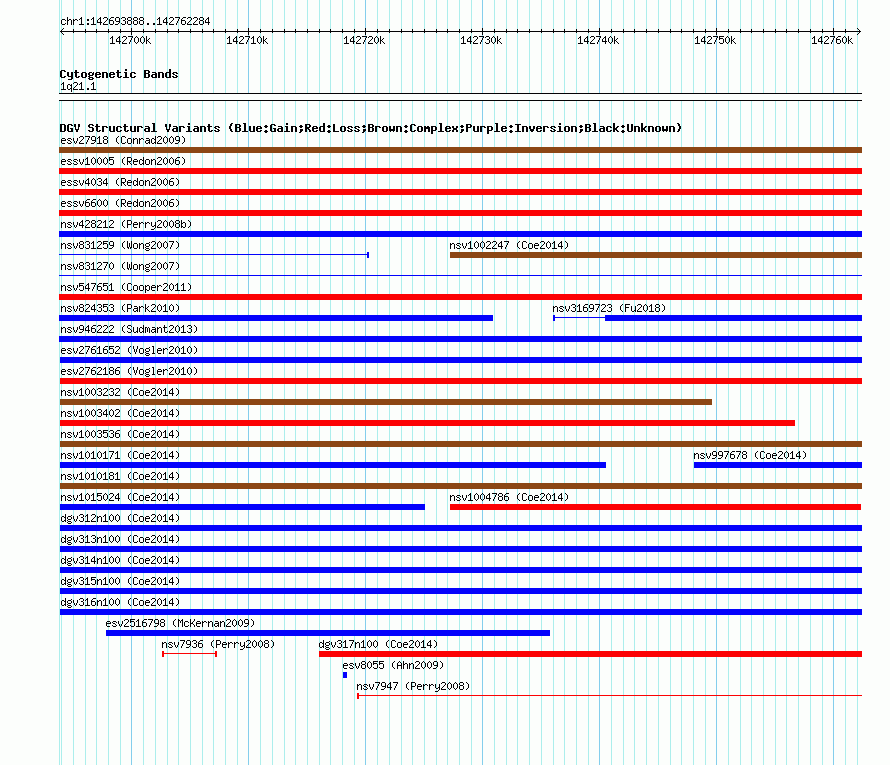Viewport: 890px width, 765px height.
Task: Click the nsv831270 (Wong2007) label
Action: click(x=120, y=266)
